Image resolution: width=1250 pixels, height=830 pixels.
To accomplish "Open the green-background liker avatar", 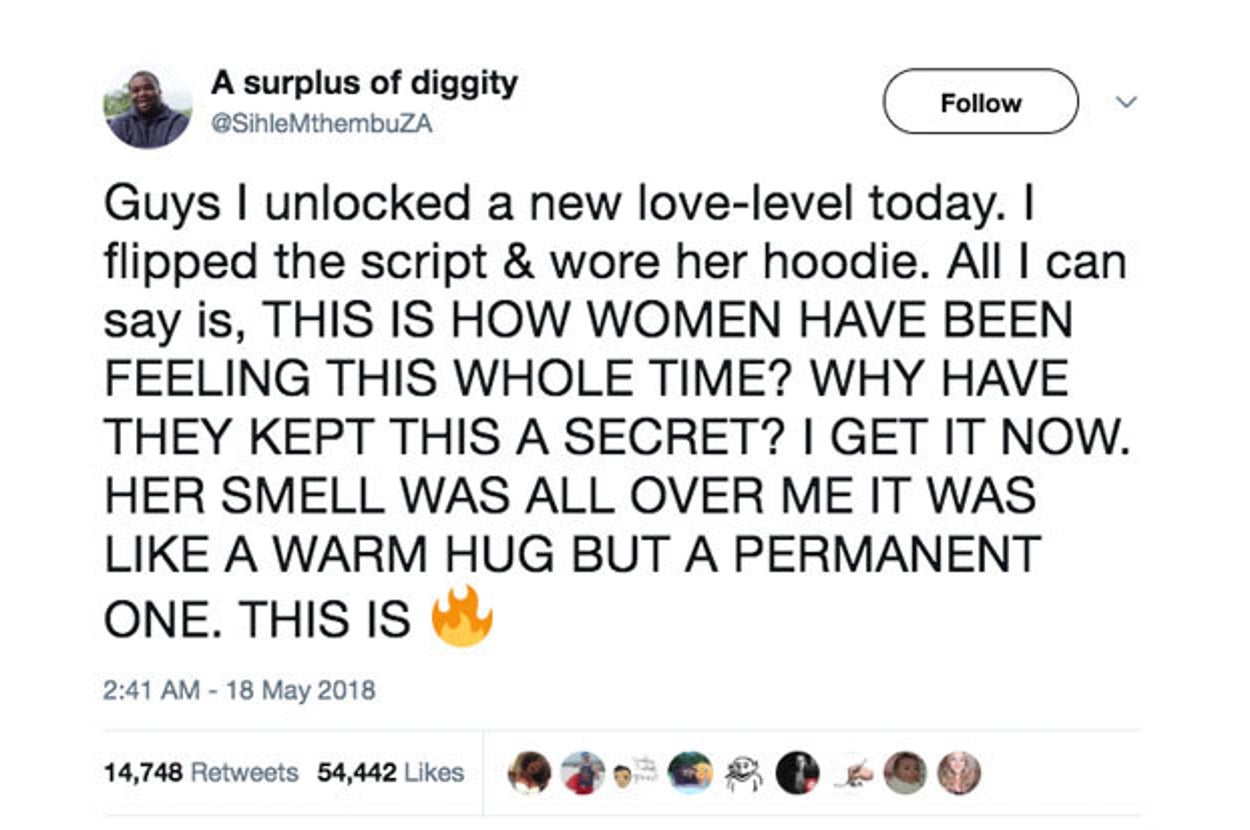I will pos(690,773).
